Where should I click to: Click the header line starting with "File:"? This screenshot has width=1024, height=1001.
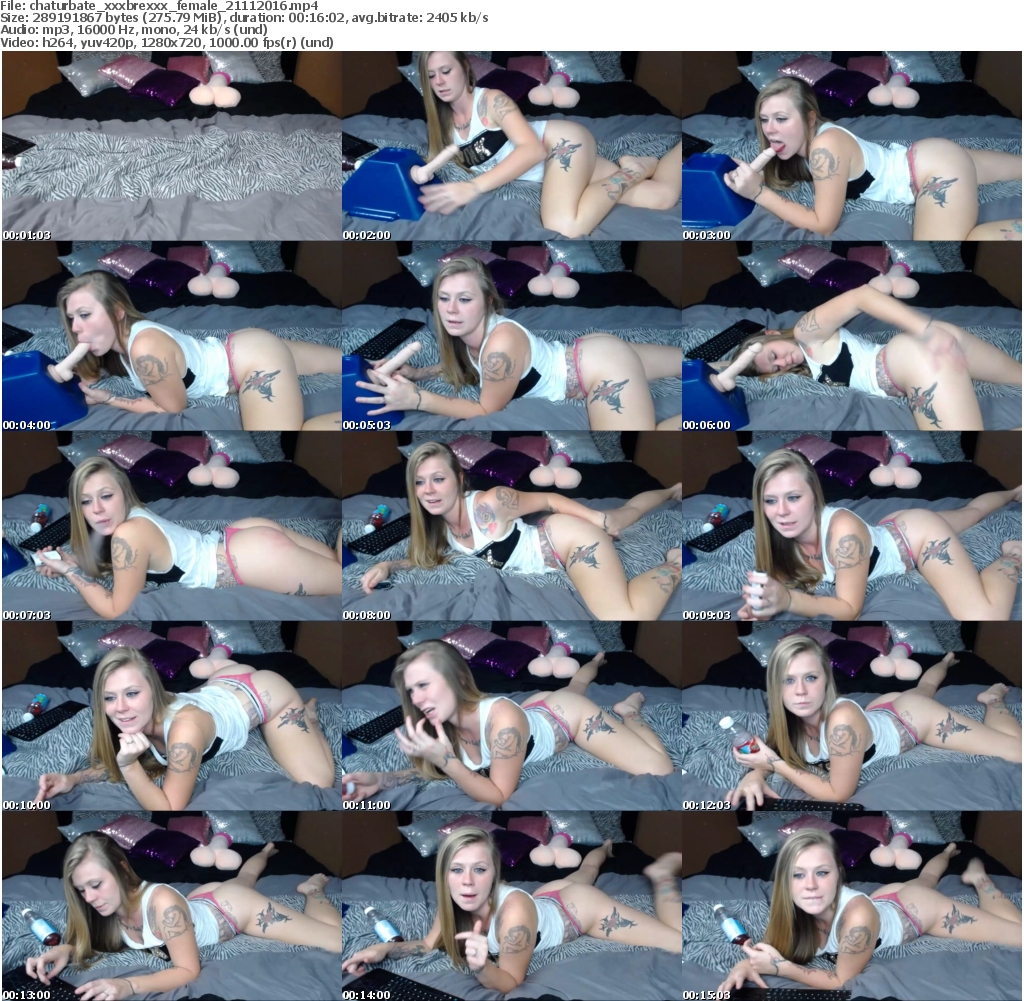click(x=159, y=6)
